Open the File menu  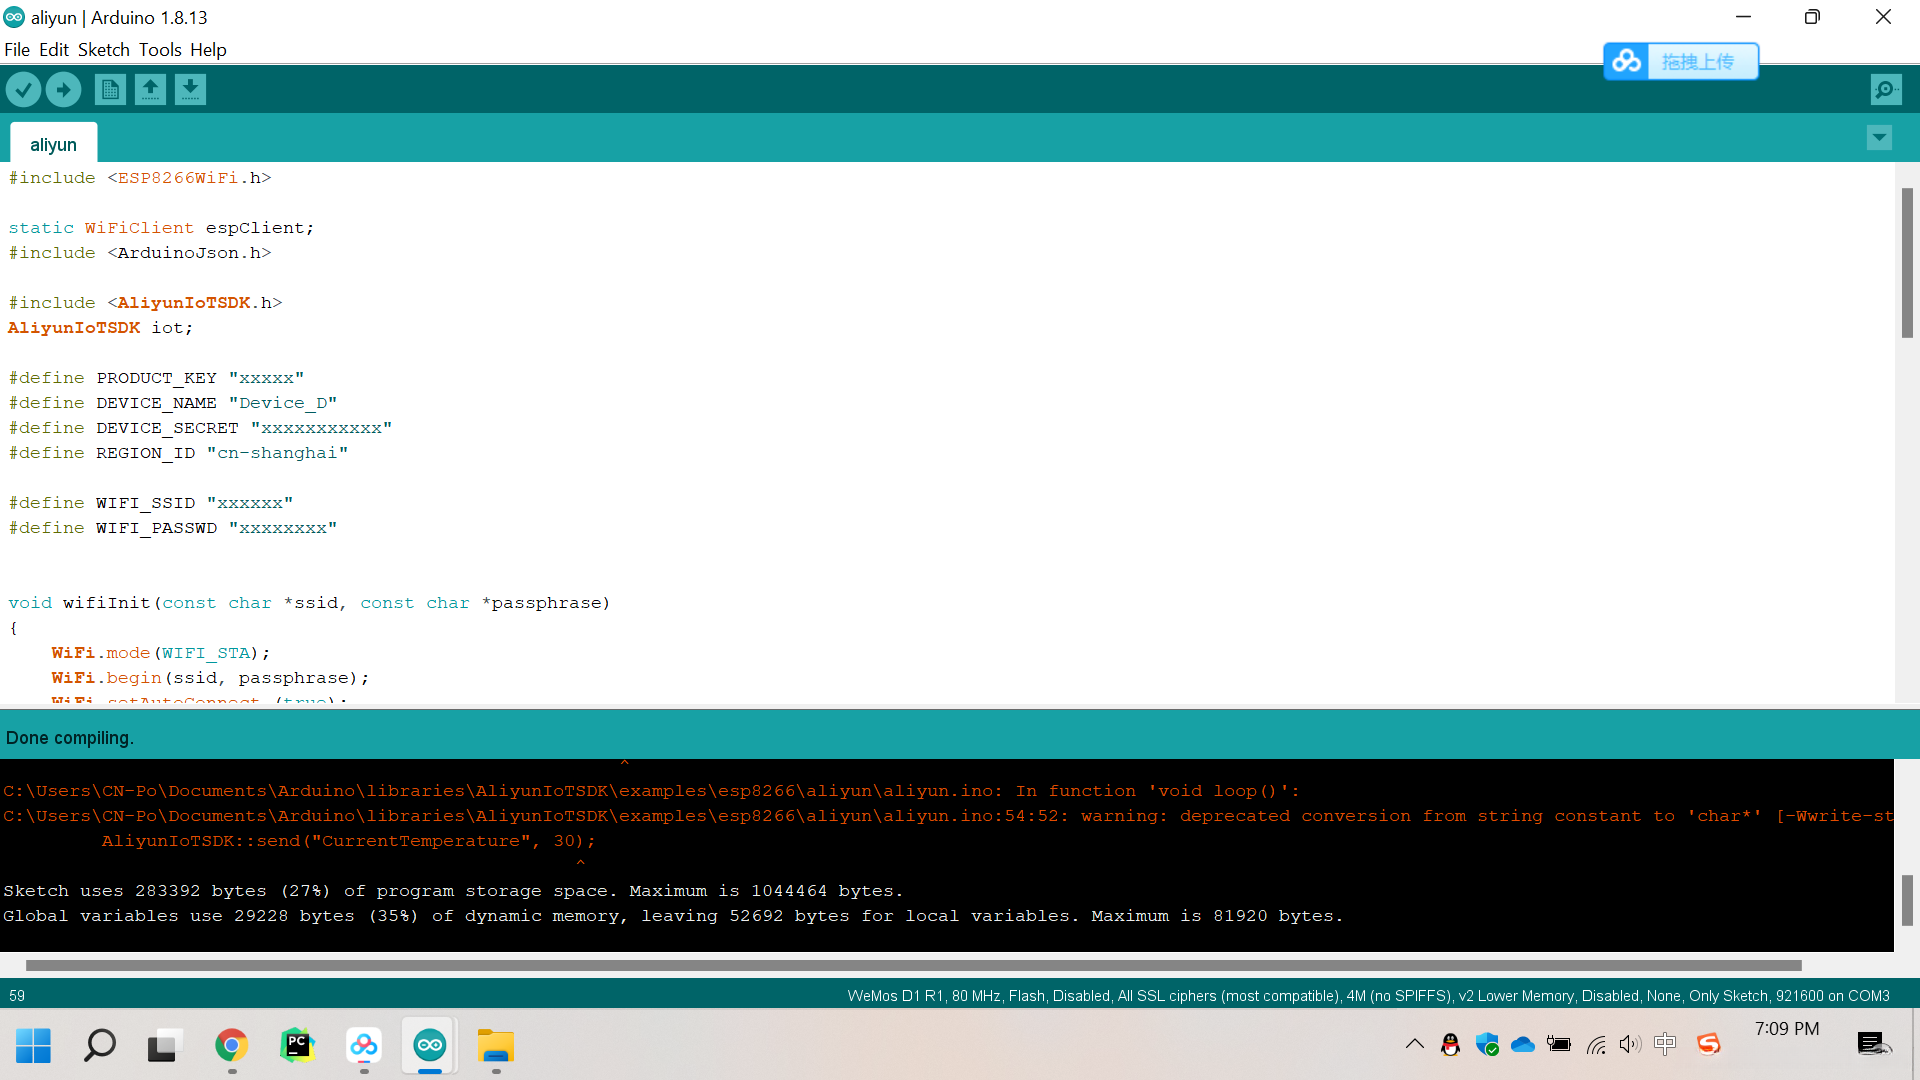(x=17, y=50)
